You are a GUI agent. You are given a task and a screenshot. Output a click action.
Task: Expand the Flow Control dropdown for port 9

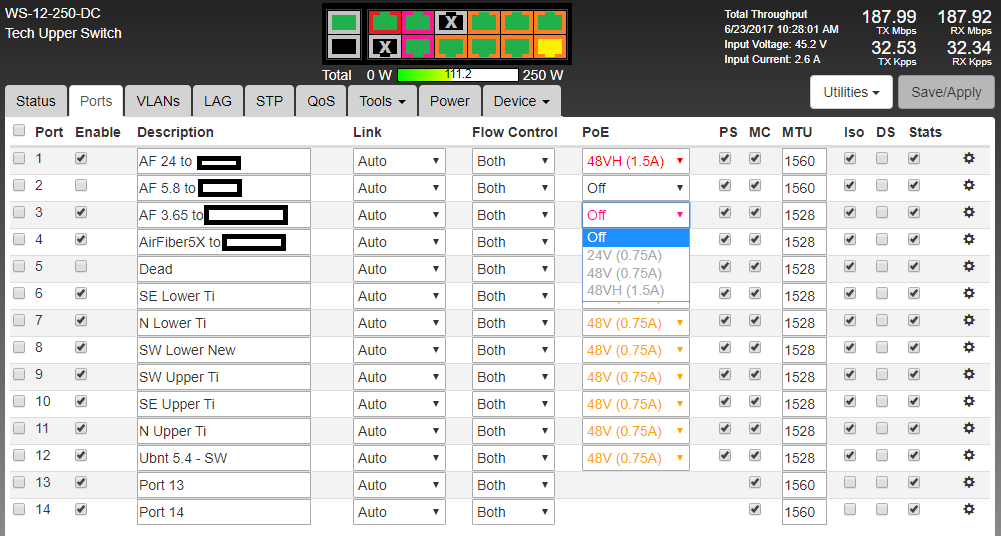pyautogui.click(x=513, y=377)
